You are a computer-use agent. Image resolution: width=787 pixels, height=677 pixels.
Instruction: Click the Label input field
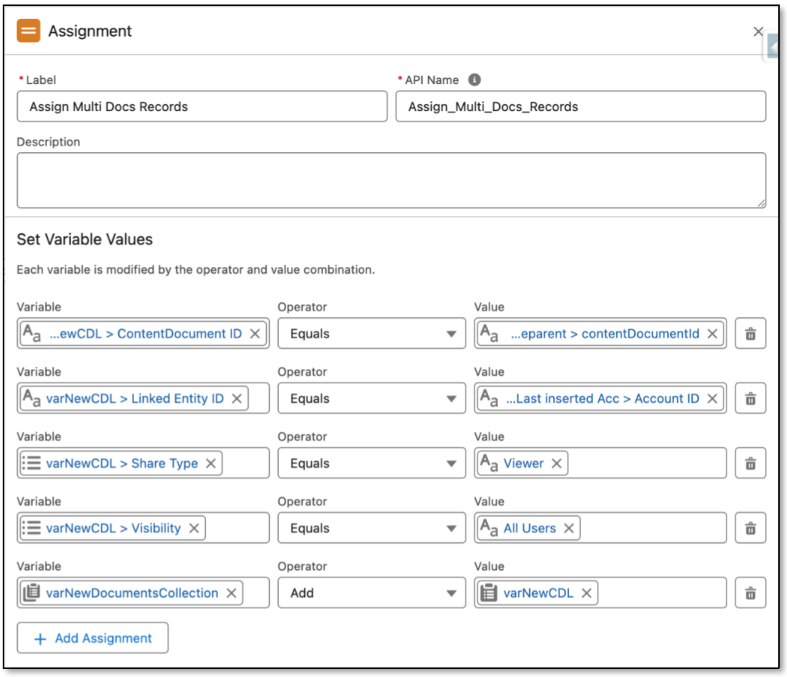(201, 107)
